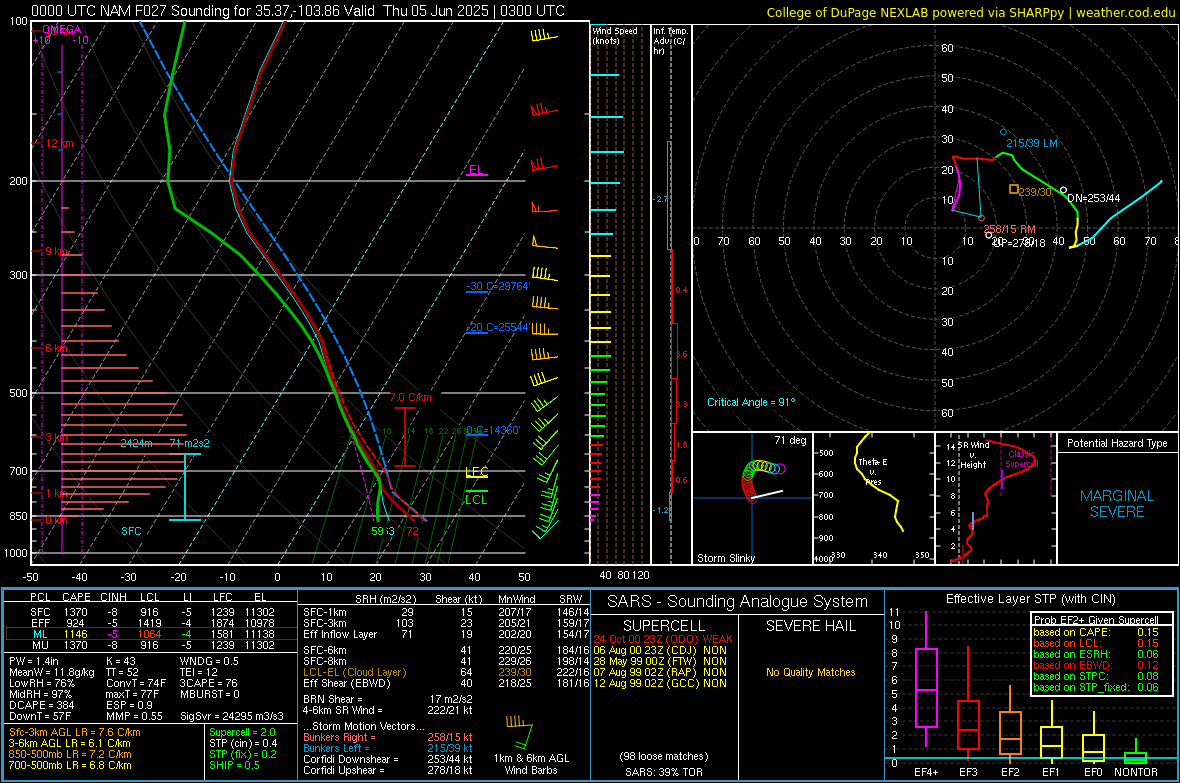The height and width of the screenshot is (783, 1180).
Task: Click the CINH column header
Action: [113, 597]
